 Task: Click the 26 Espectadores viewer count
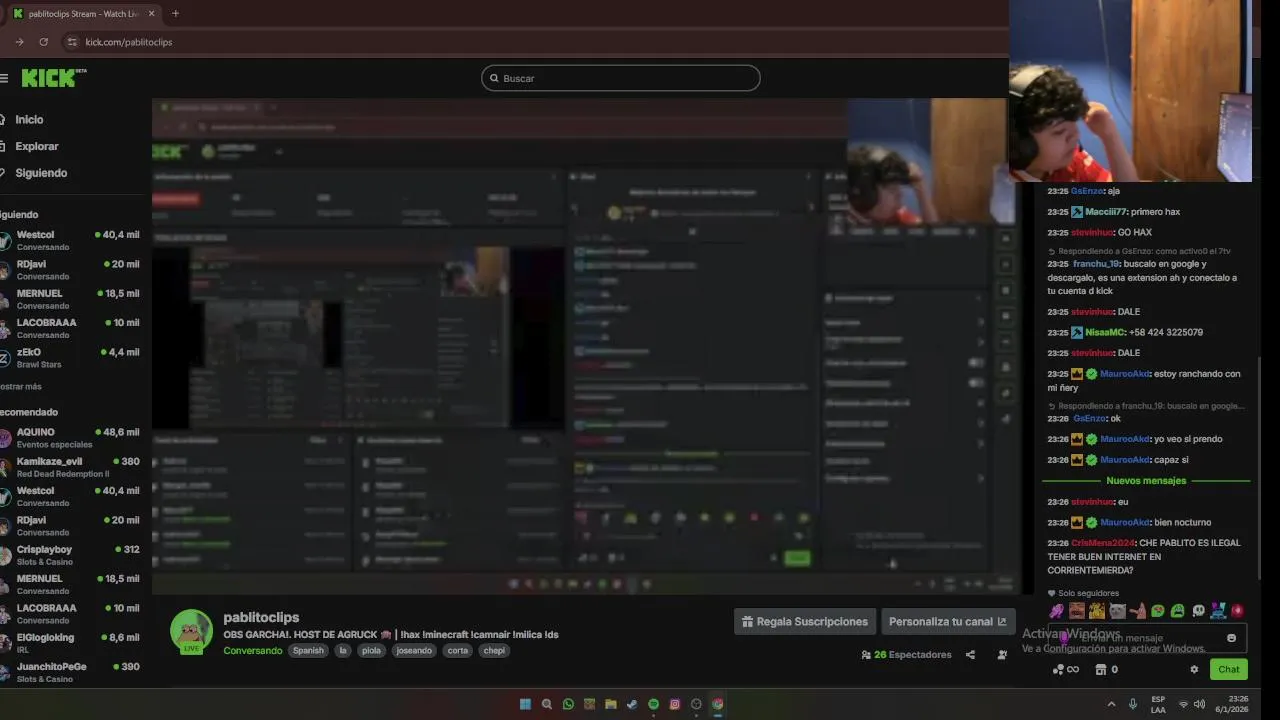tap(906, 655)
